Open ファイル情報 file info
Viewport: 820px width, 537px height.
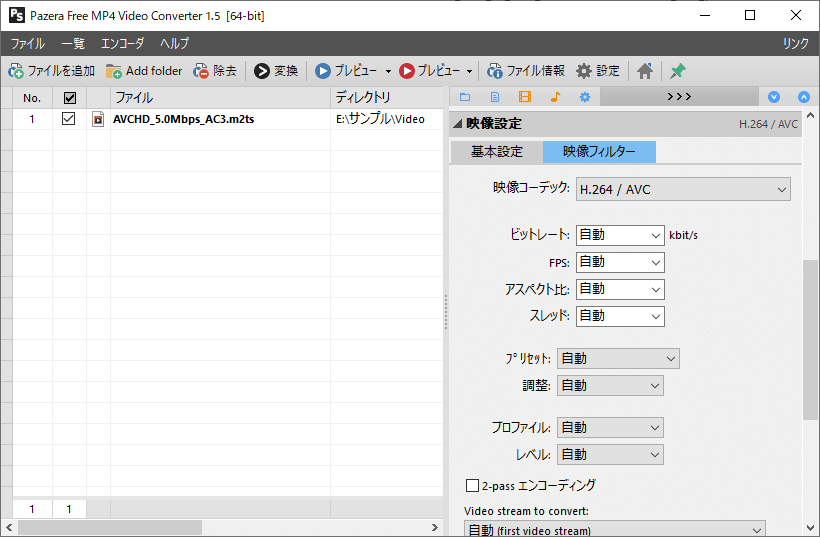click(x=526, y=71)
